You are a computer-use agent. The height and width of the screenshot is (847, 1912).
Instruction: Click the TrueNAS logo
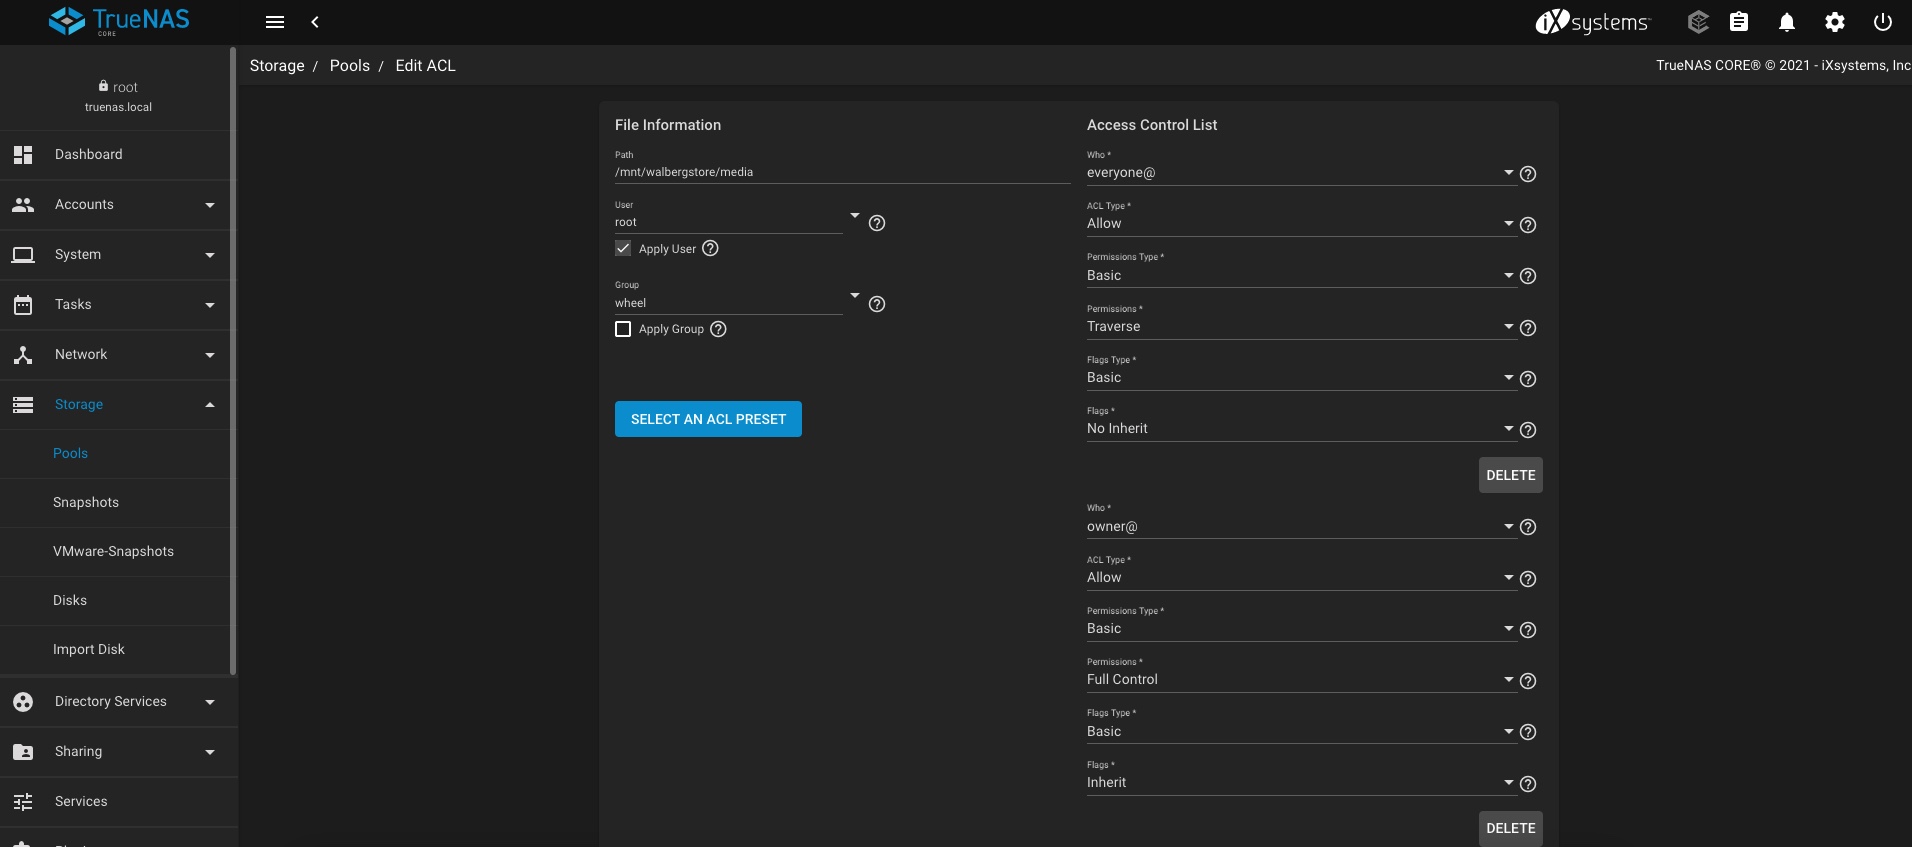point(119,21)
